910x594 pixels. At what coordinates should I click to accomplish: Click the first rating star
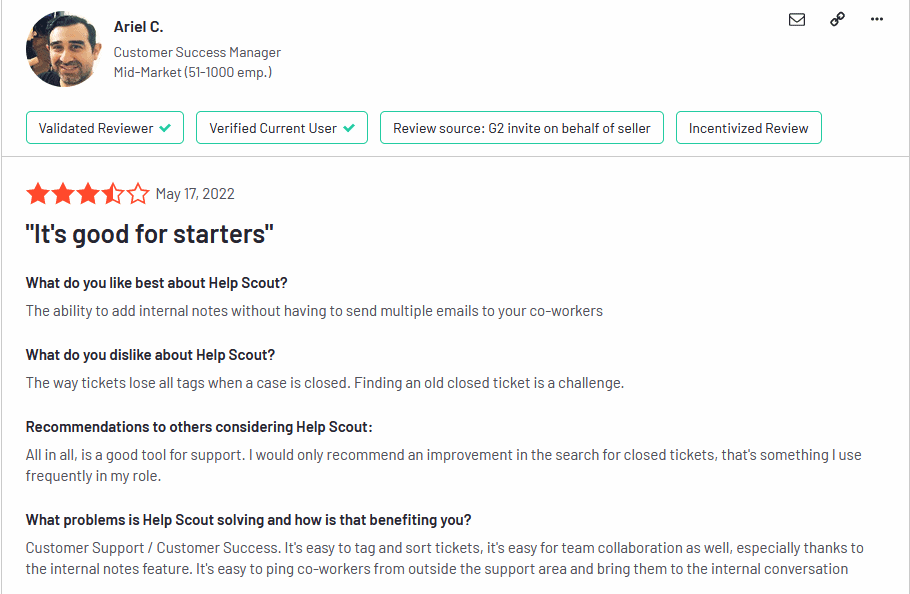[38, 194]
